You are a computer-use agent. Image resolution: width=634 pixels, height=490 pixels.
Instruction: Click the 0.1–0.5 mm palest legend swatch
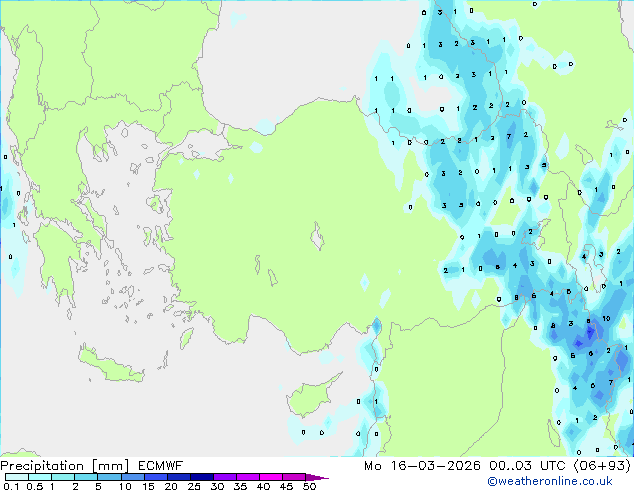coord(17,477)
